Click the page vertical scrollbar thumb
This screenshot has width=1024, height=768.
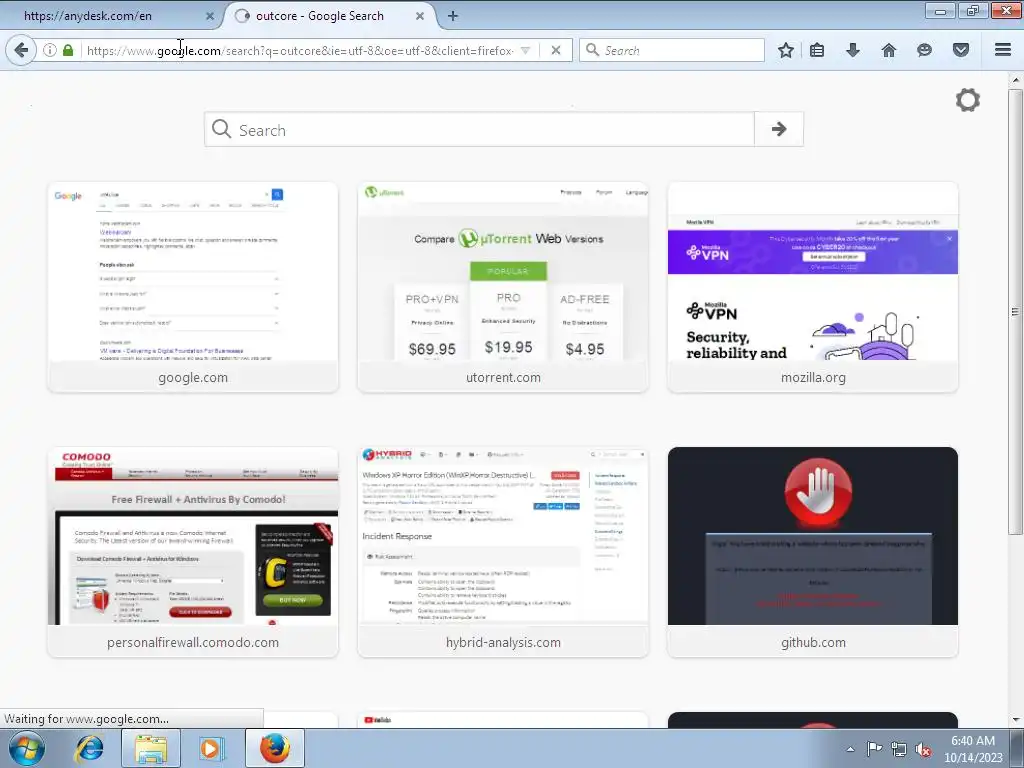pos(1015,312)
